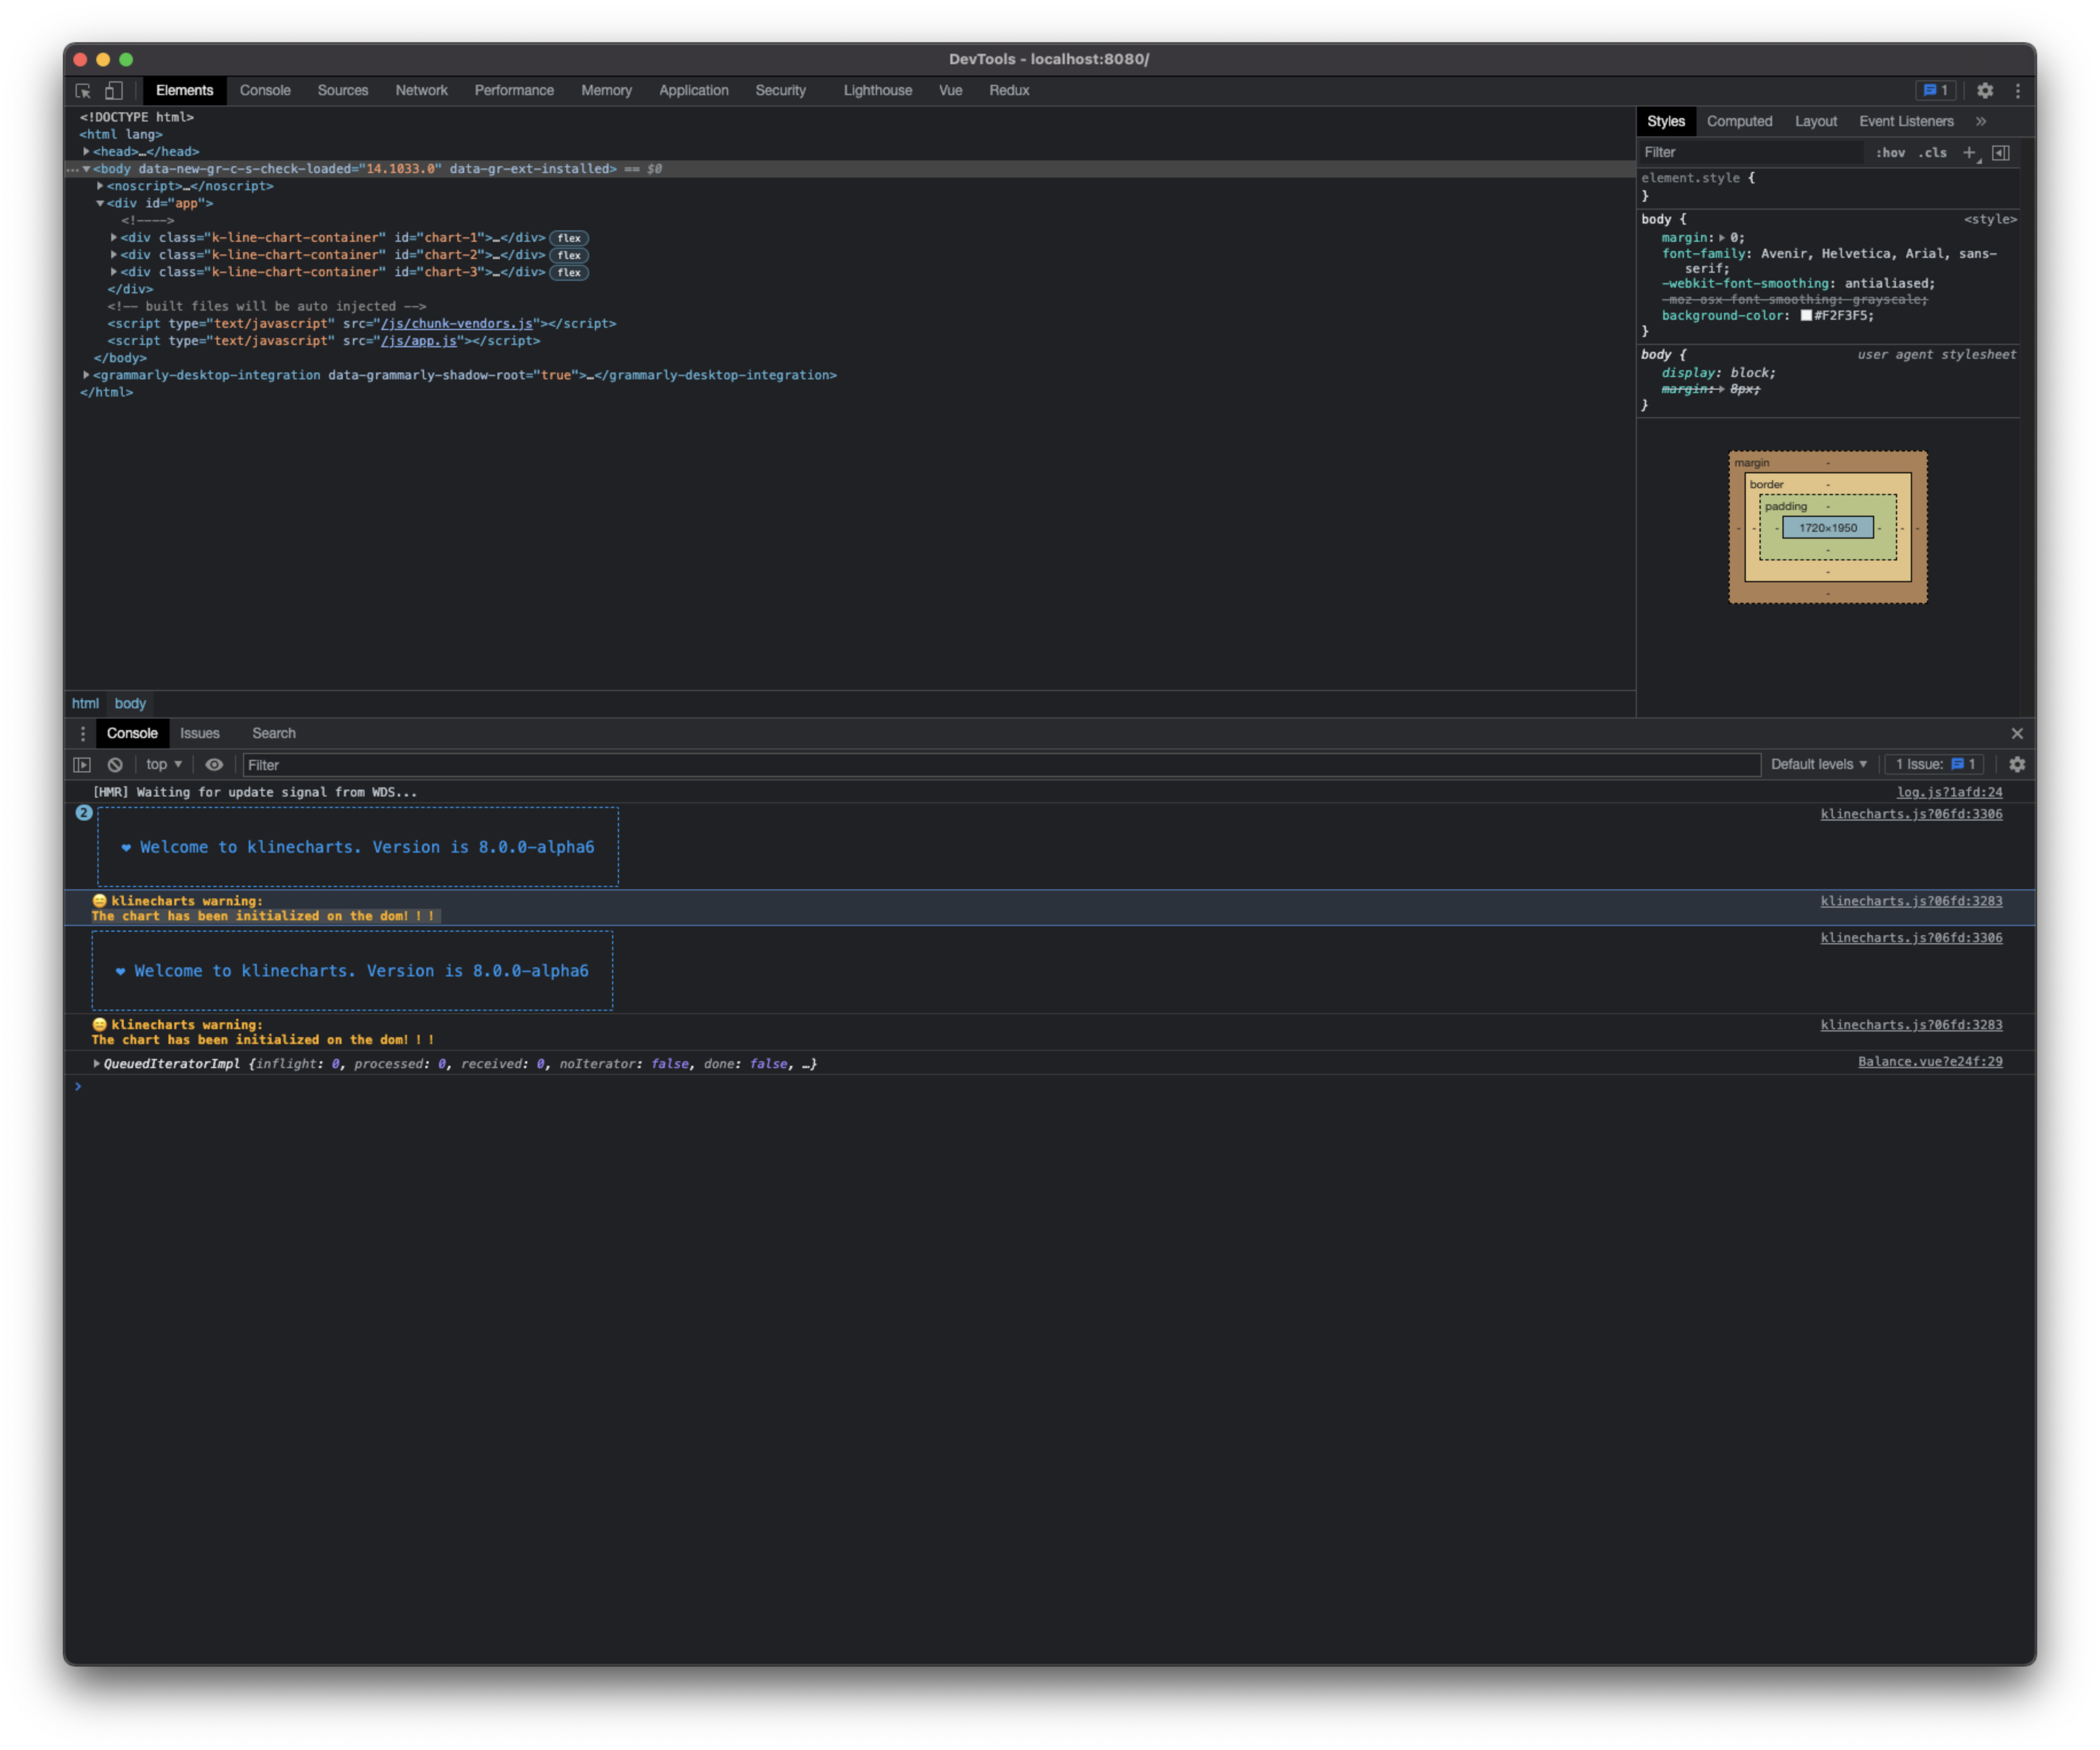Open the DevTools settings gear

[1986, 90]
